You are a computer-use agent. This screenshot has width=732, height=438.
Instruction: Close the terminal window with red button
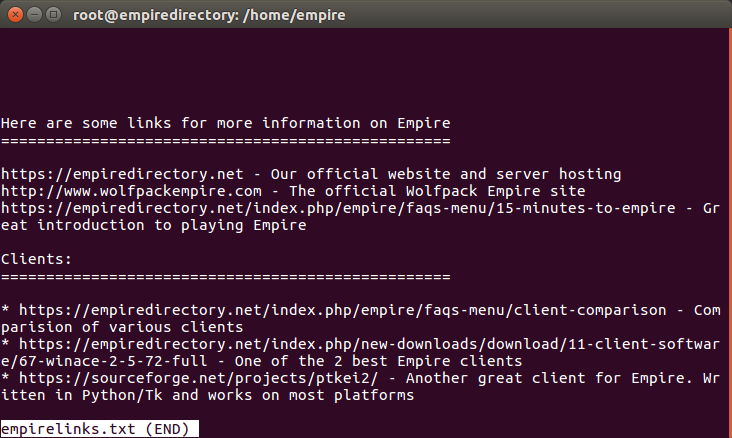15,15
